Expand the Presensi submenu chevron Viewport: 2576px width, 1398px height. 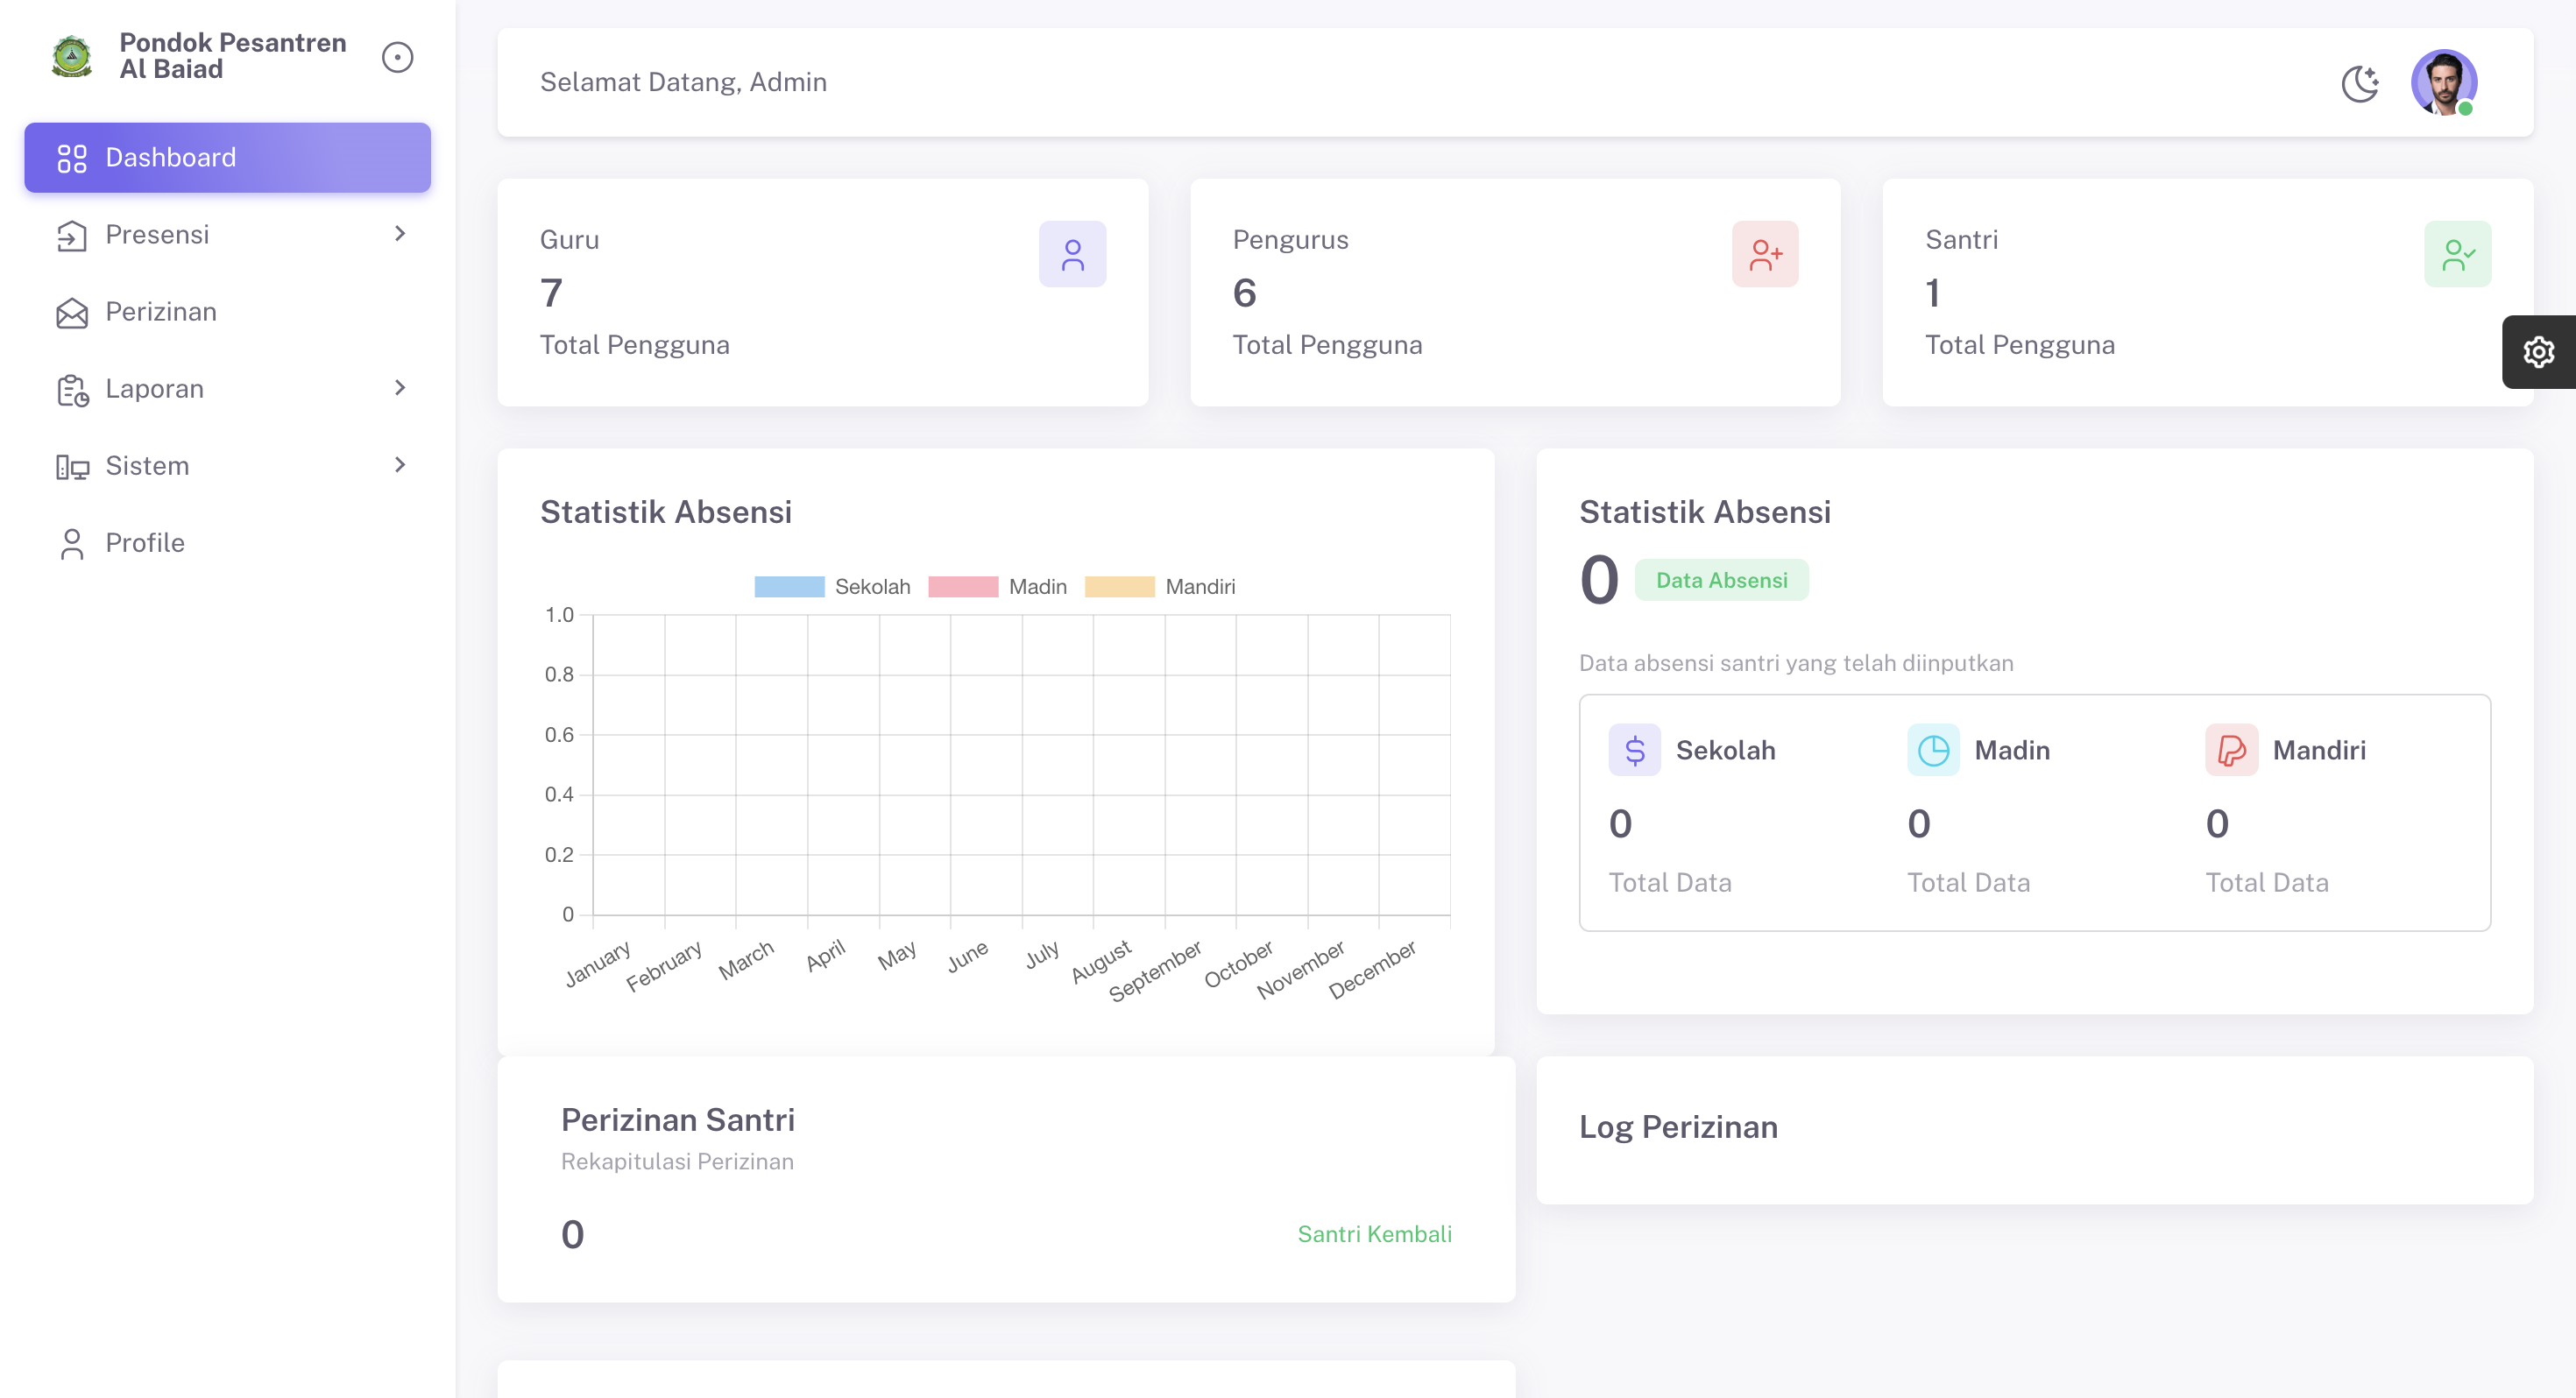point(400,234)
